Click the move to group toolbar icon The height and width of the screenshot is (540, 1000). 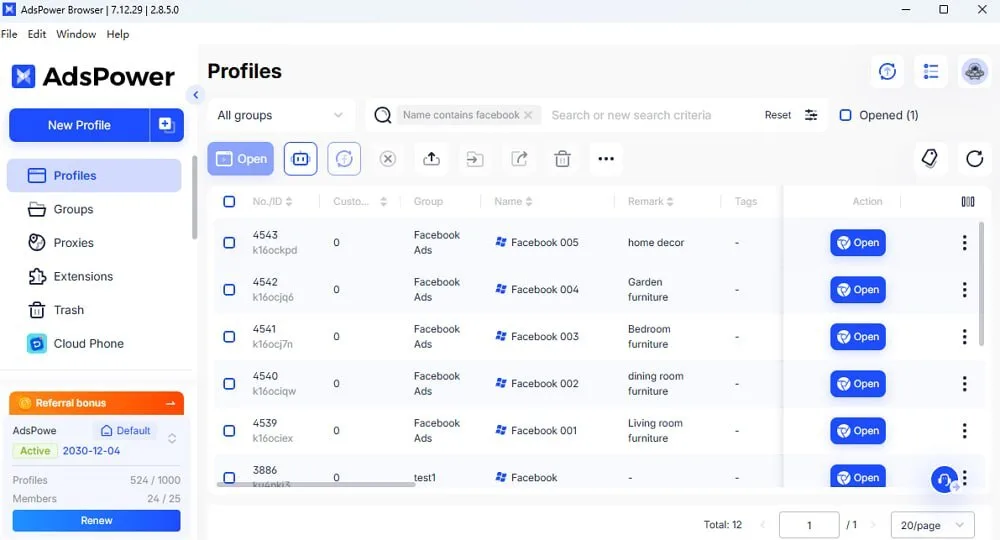point(474,159)
